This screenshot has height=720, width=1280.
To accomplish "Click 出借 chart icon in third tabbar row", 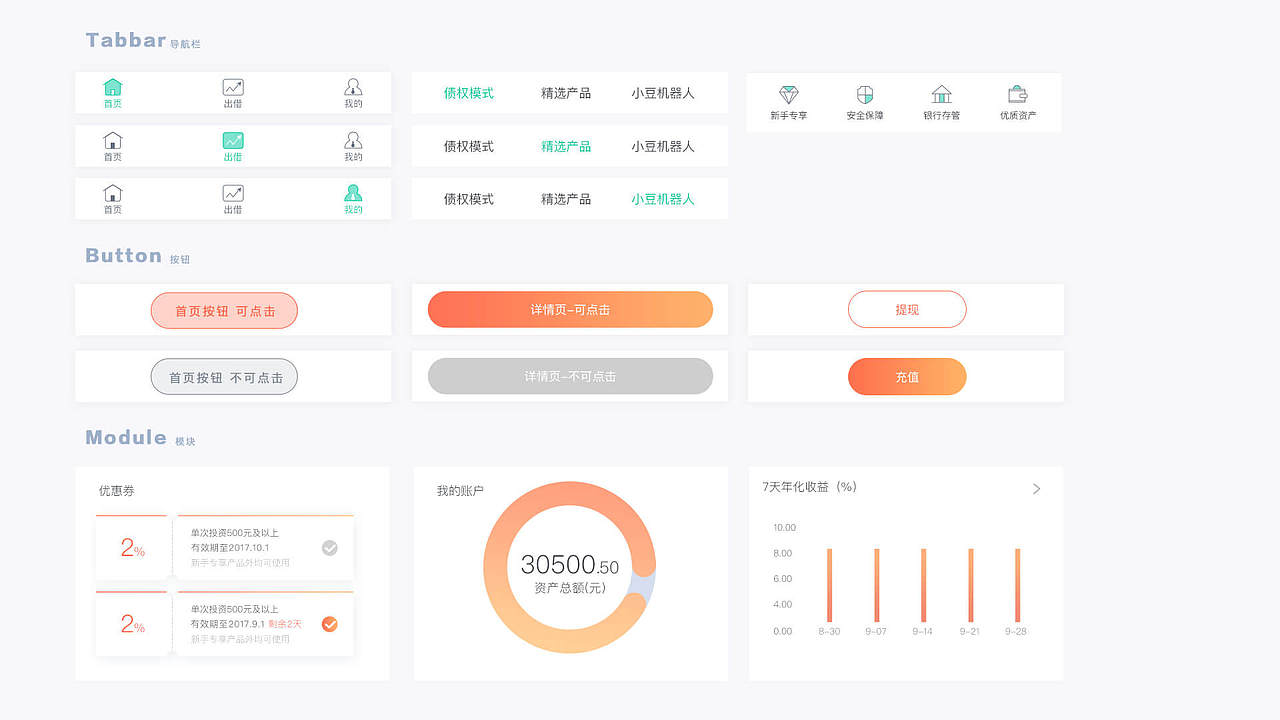I will [233, 193].
